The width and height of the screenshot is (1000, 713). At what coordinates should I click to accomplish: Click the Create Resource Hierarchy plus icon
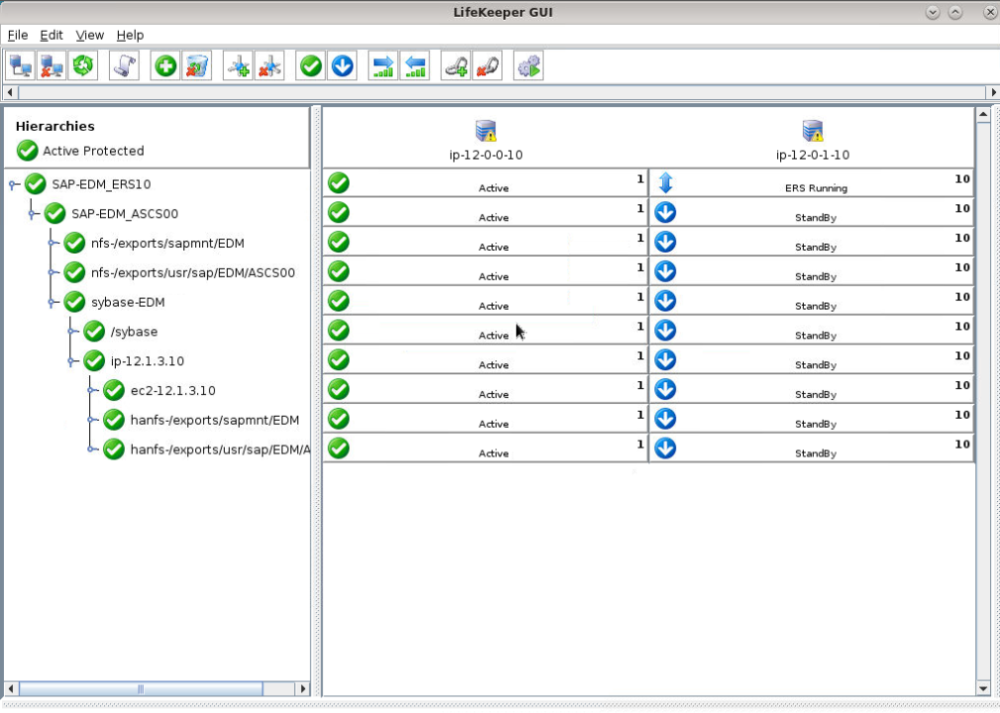(166, 66)
